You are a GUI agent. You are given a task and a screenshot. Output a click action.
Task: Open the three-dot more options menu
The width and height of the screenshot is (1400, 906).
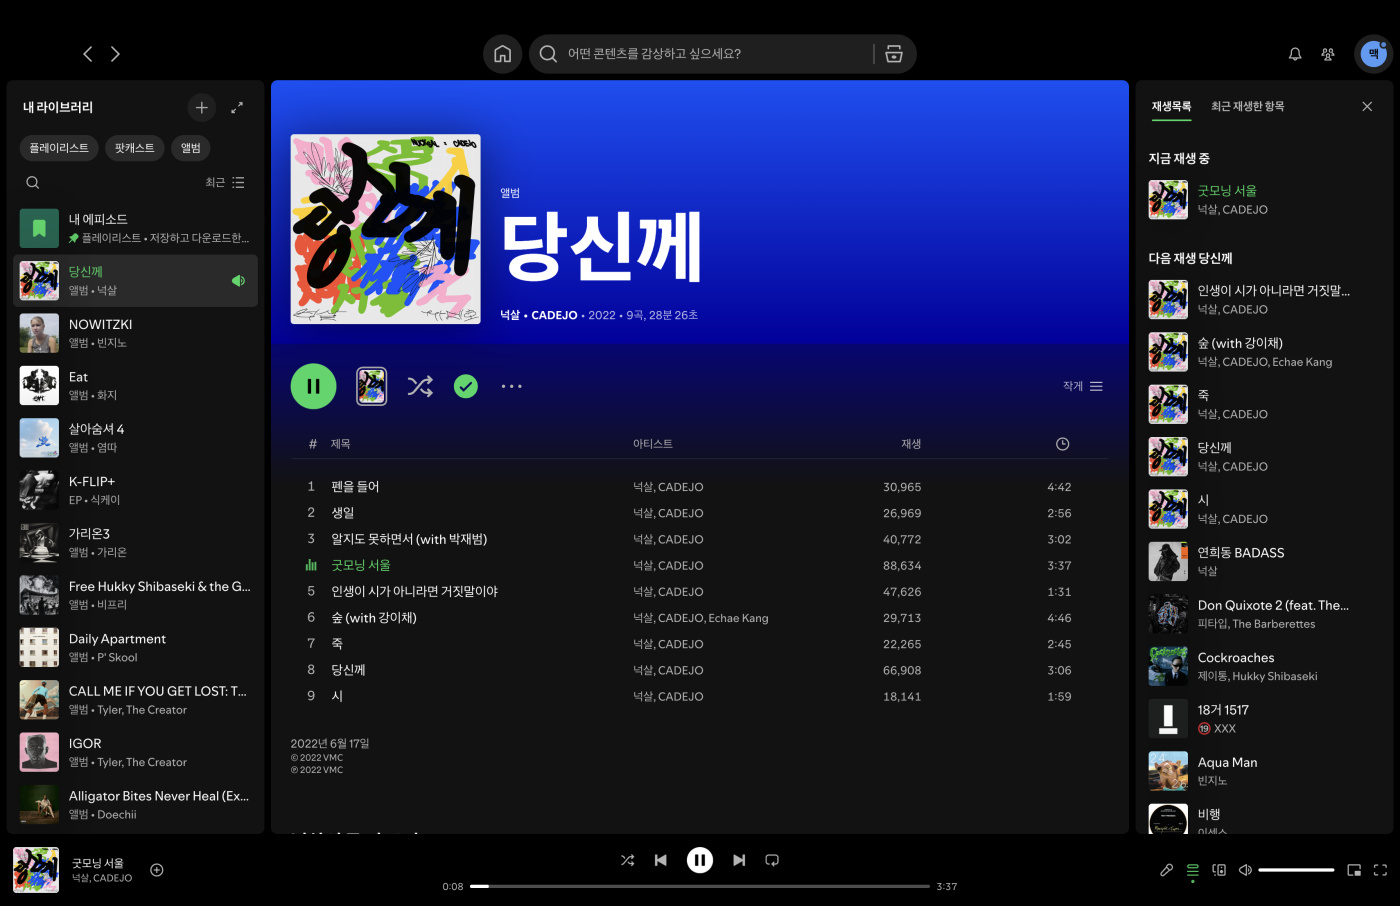click(x=512, y=386)
